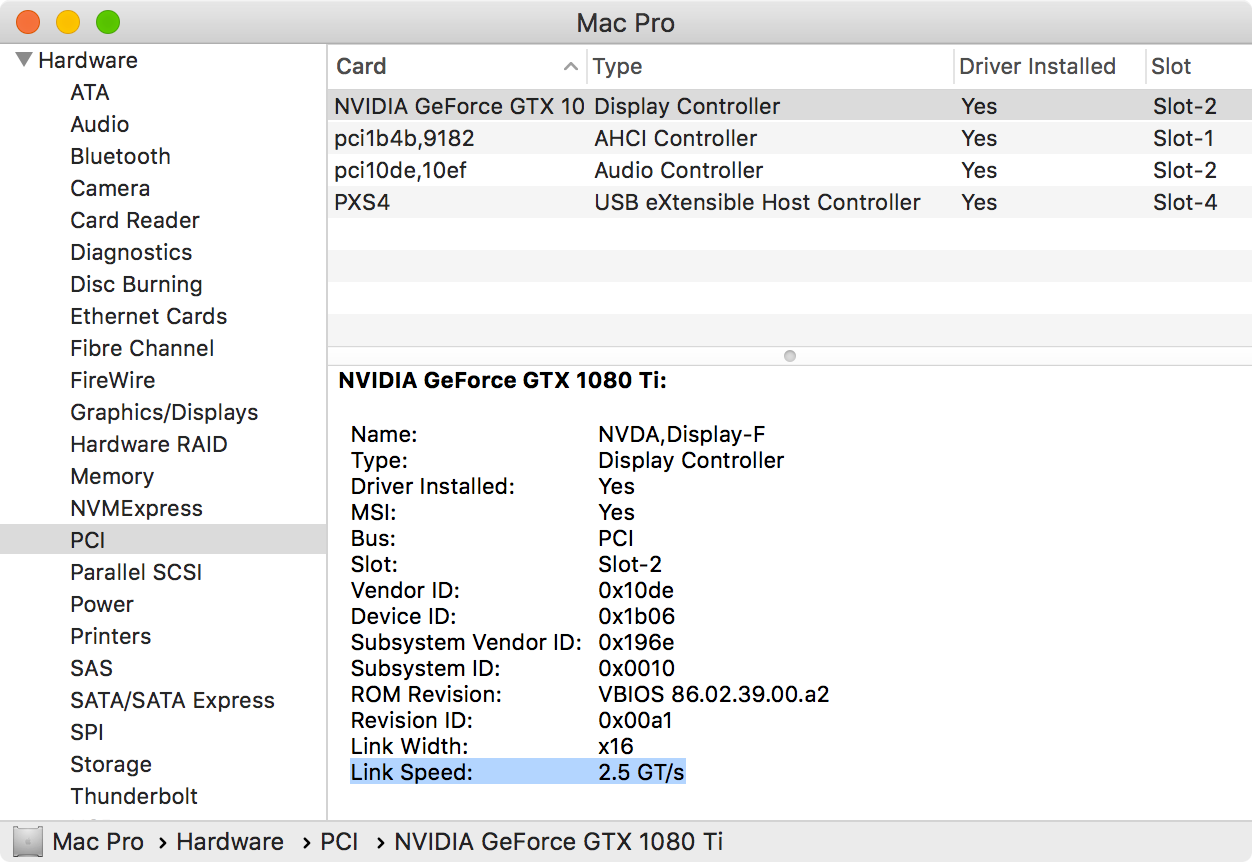Open Printers section
This screenshot has height=862, width=1252.
pyautogui.click(x=111, y=636)
